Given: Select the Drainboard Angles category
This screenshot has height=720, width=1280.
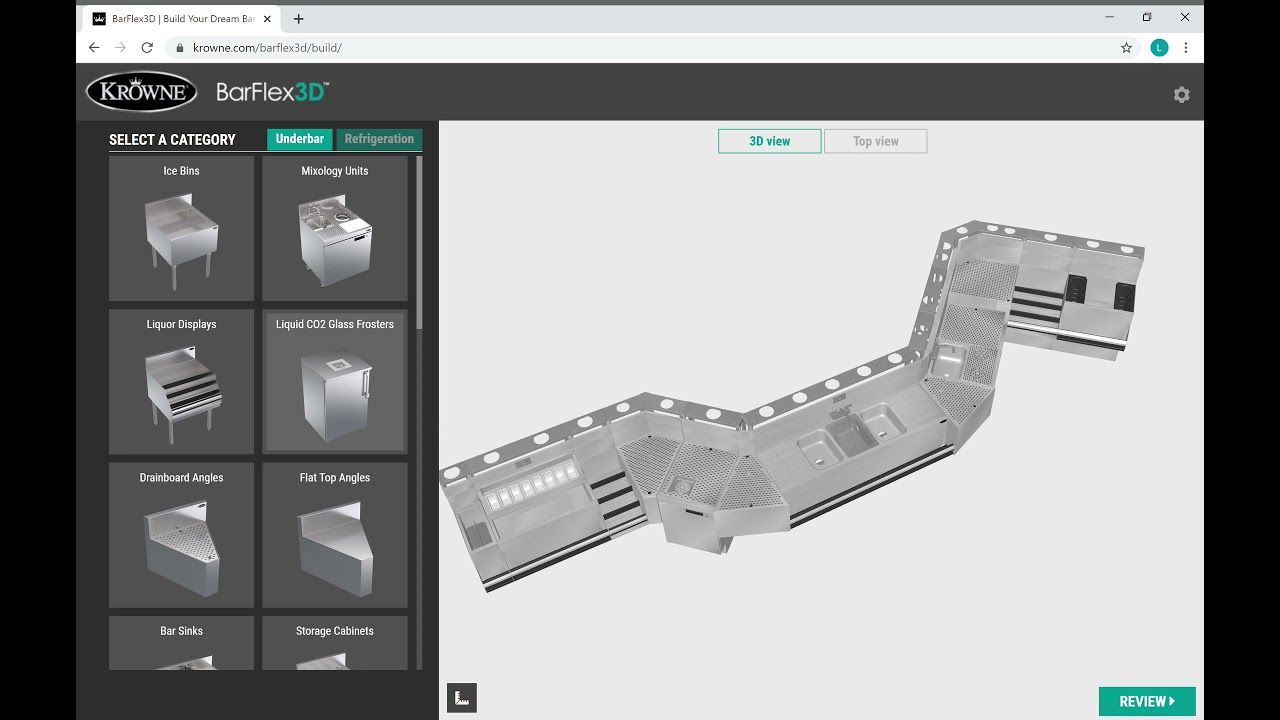Looking at the screenshot, I should [x=181, y=535].
